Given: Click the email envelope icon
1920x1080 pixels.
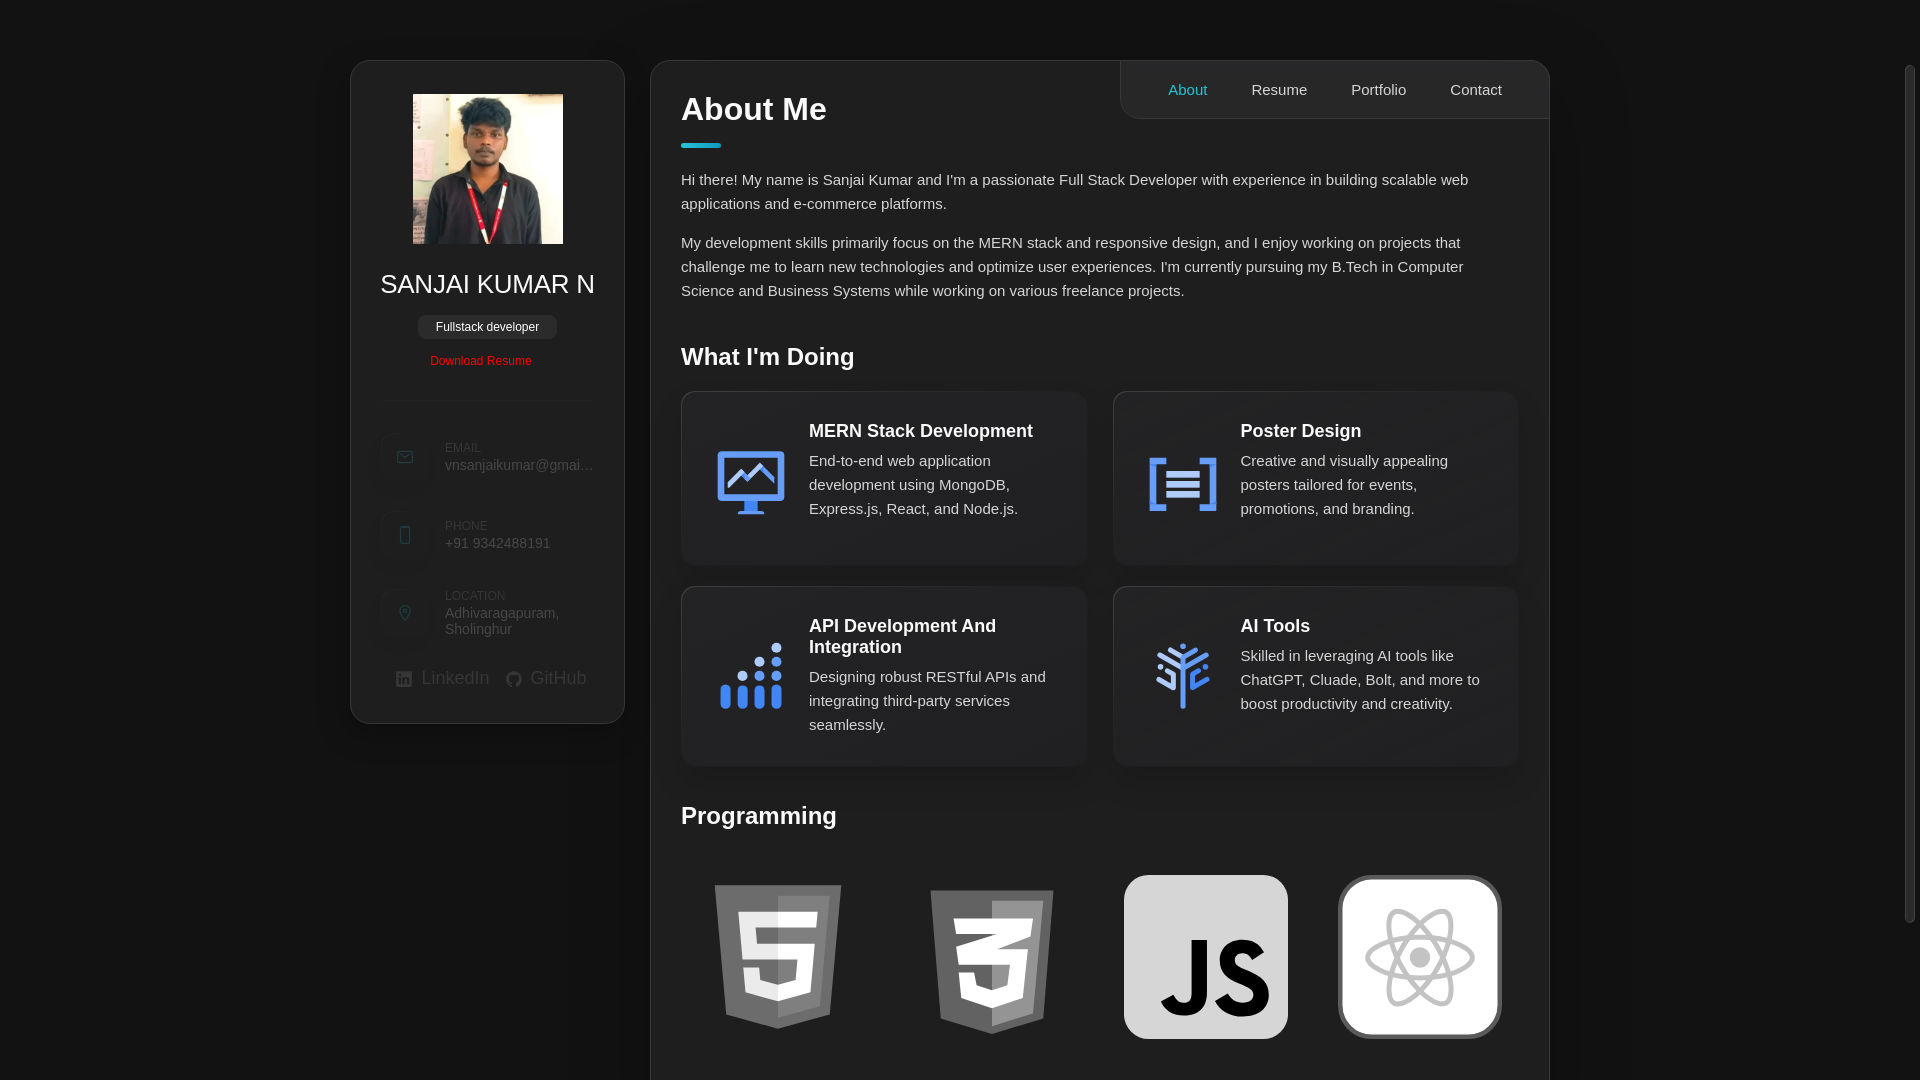Looking at the screenshot, I should pos(404,457).
